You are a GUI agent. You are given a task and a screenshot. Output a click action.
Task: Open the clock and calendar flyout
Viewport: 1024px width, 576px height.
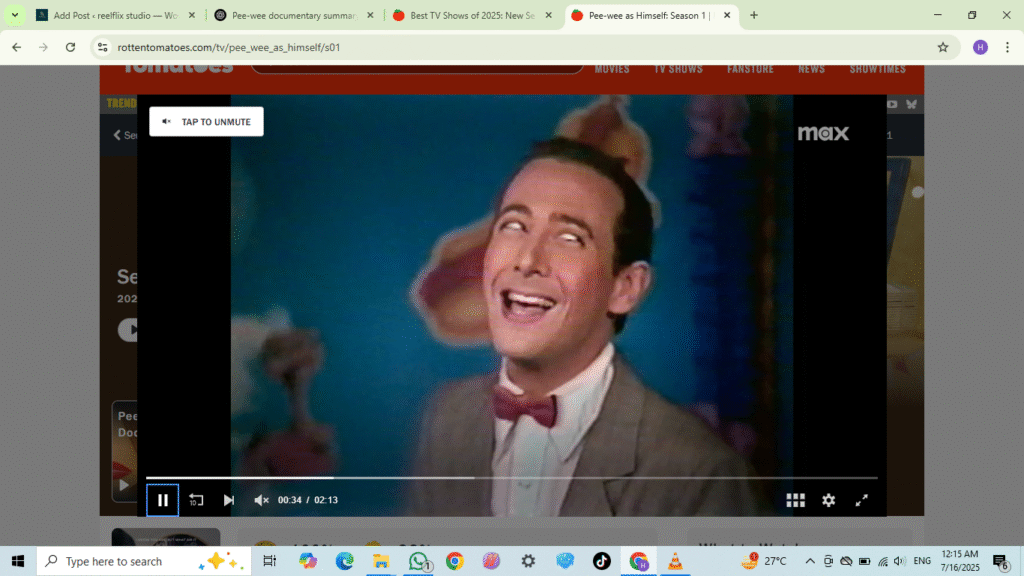click(x=960, y=561)
